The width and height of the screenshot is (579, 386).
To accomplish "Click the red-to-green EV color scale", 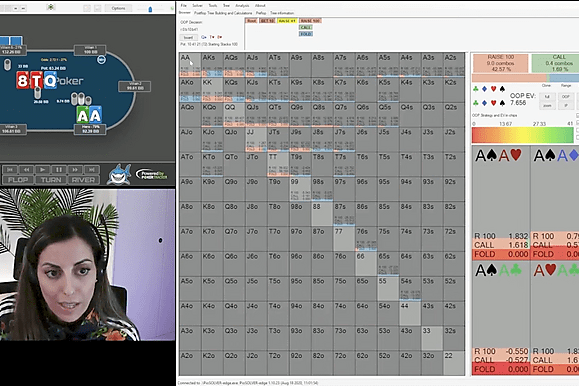I will [x=523, y=135].
